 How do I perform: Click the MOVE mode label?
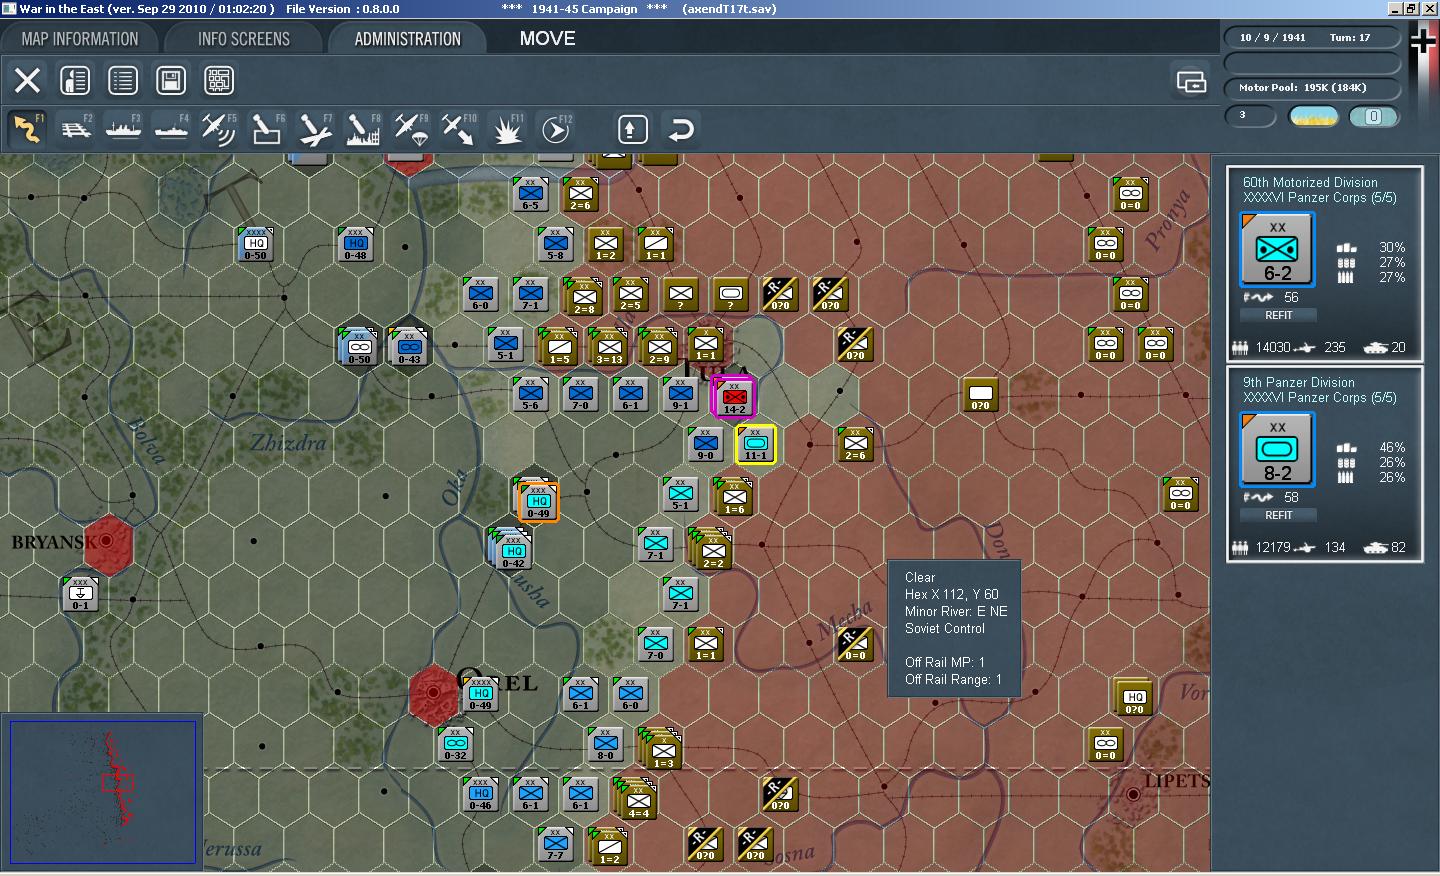point(547,38)
